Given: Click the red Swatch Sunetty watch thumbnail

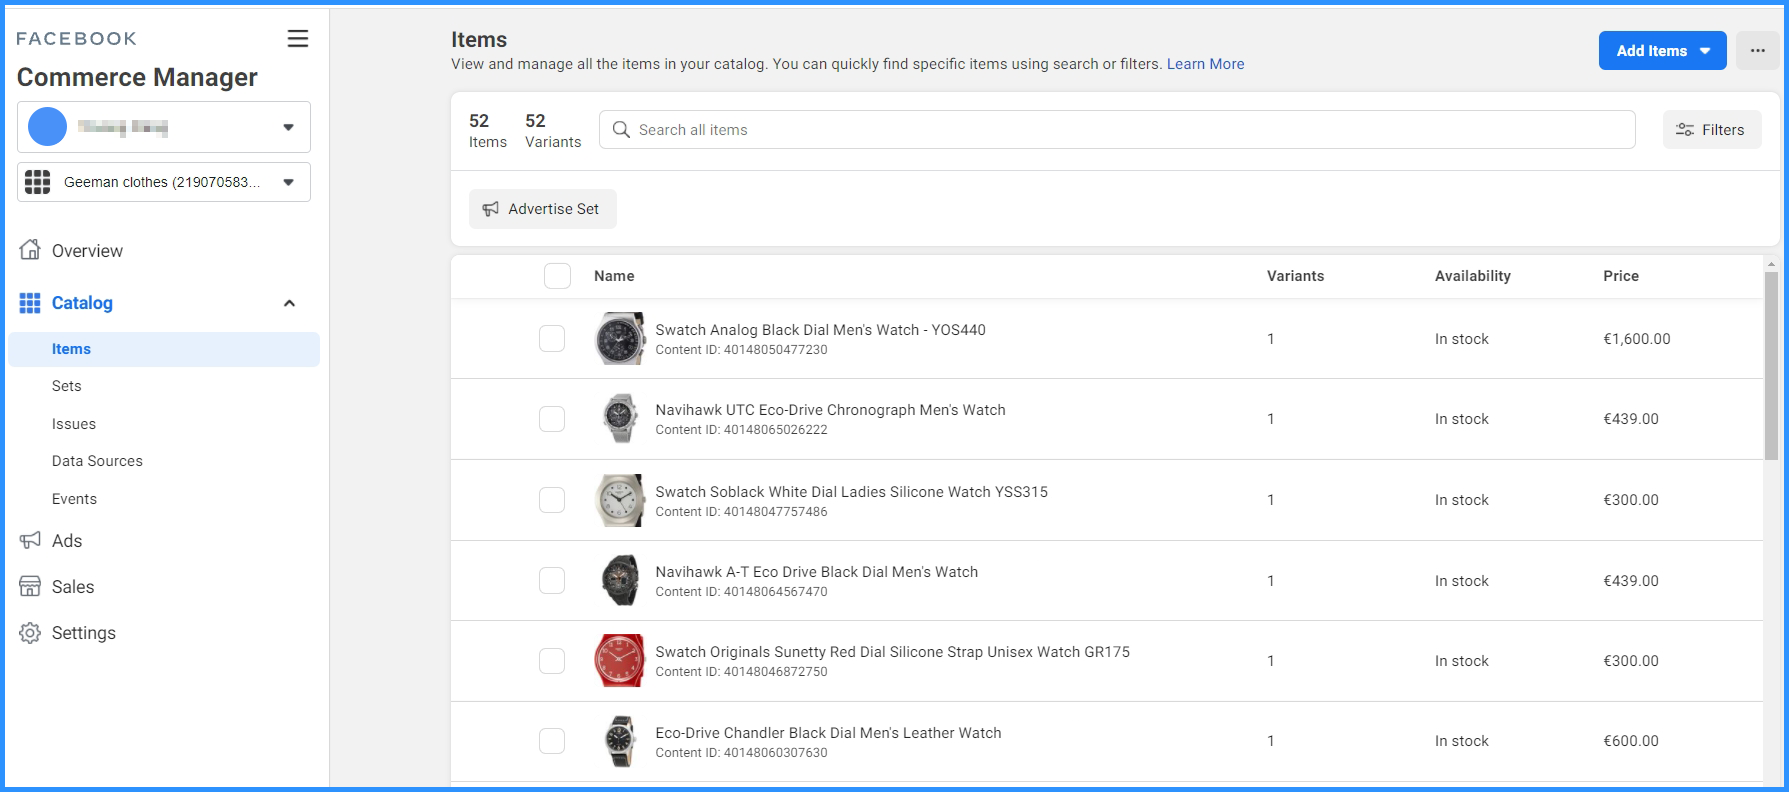Looking at the screenshot, I should 620,660.
